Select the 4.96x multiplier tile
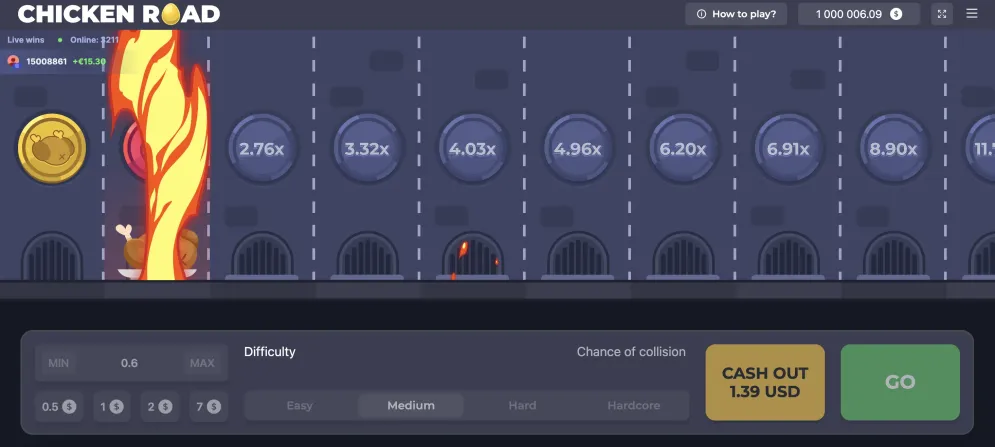995x447 pixels. (577, 149)
